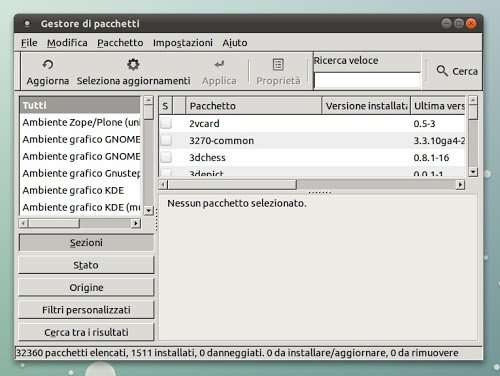Select the 3dchess package row

click(x=312, y=157)
